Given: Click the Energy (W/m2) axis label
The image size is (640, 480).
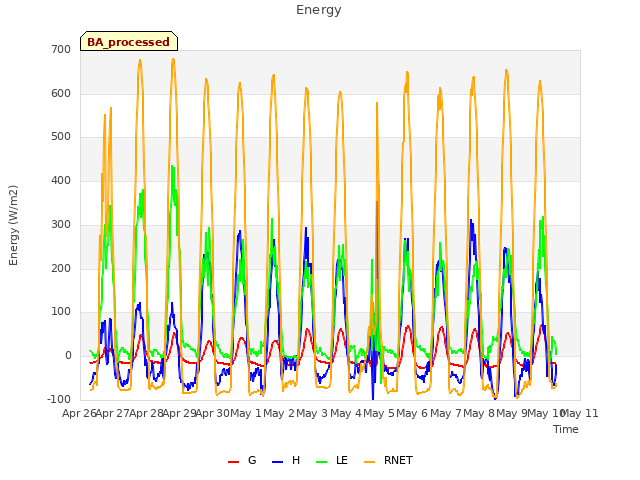Looking at the screenshot, I should click(x=13, y=225).
